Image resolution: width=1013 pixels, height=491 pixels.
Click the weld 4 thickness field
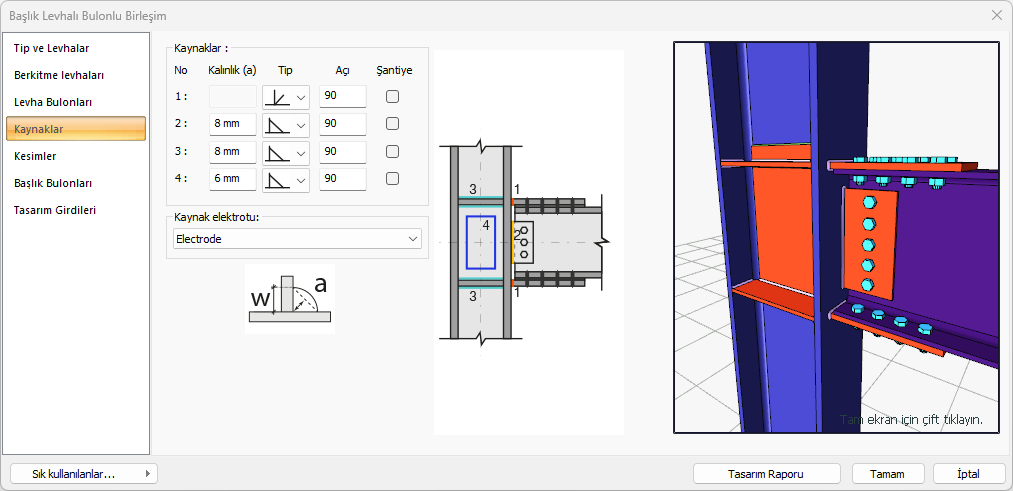point(232,179)
